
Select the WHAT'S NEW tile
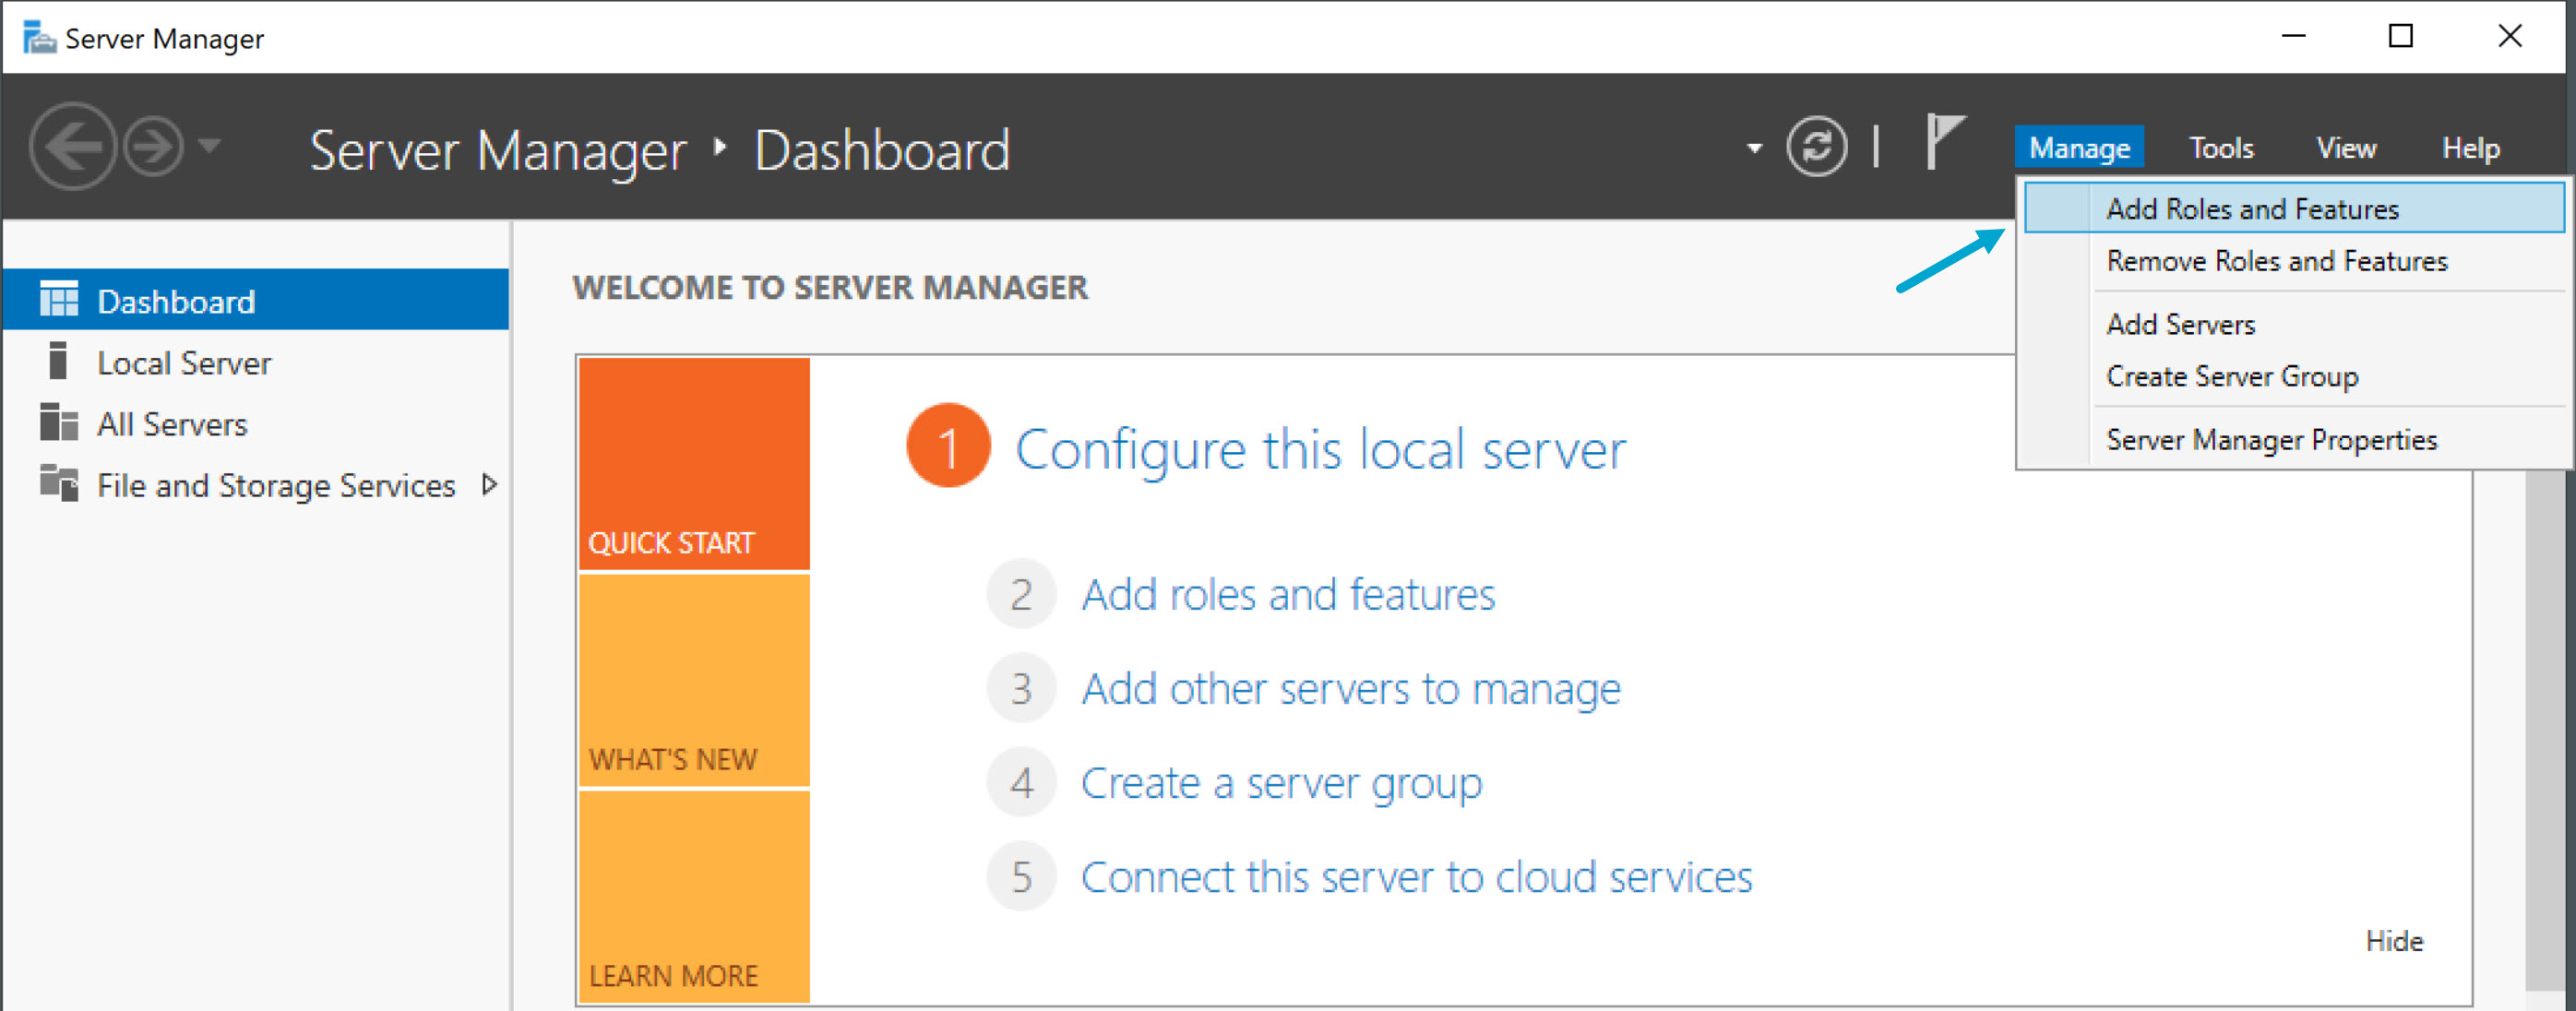(x=693, y=681)
